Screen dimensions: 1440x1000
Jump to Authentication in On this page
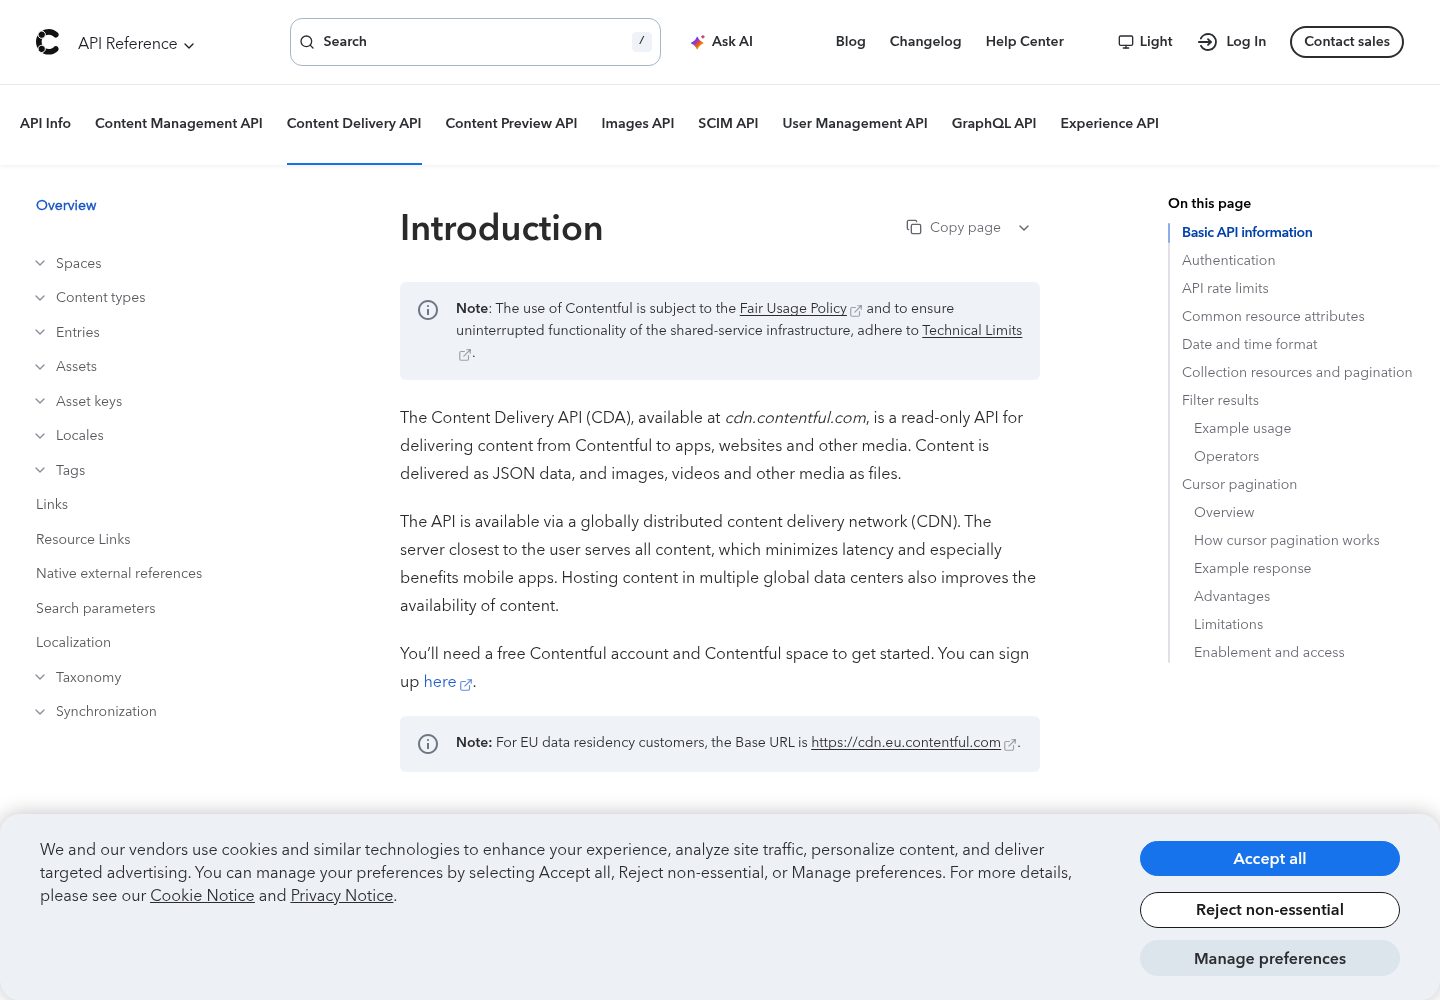pos(1228,260)
